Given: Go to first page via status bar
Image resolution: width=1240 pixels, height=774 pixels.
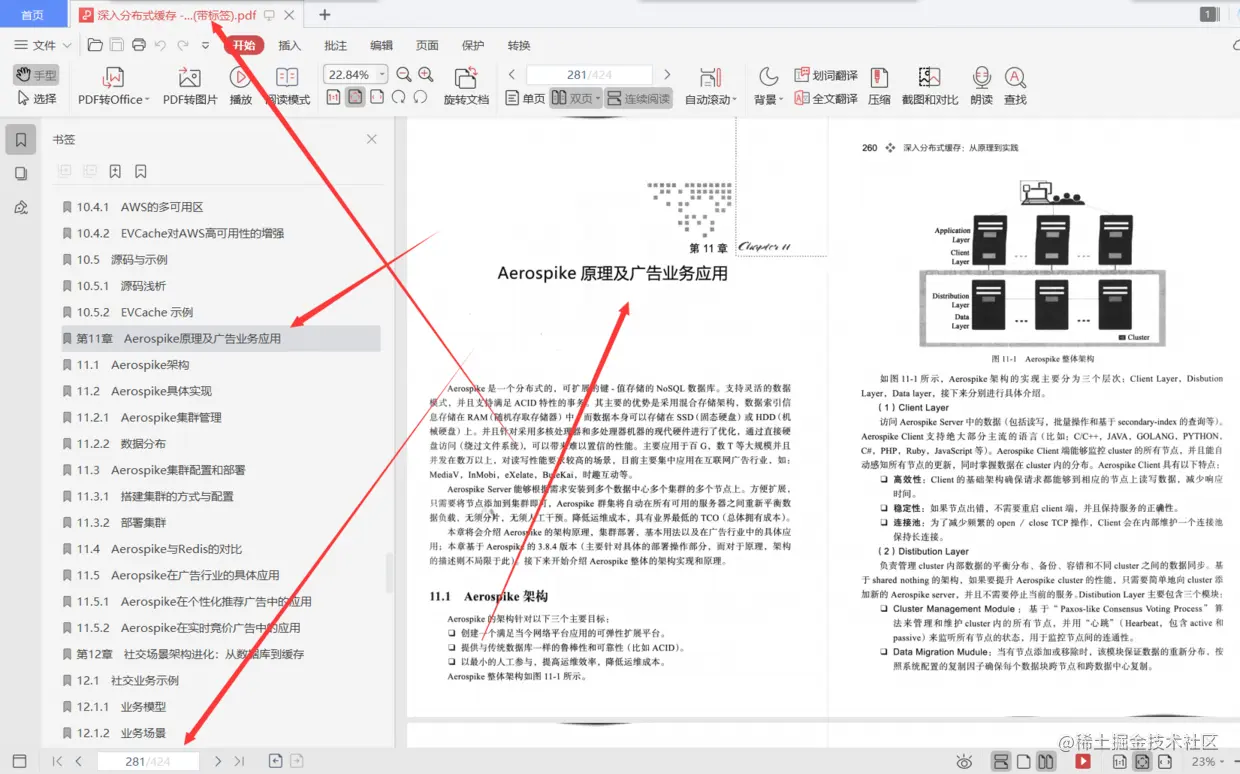Looking at the screenshot, I should pos(57,762).
